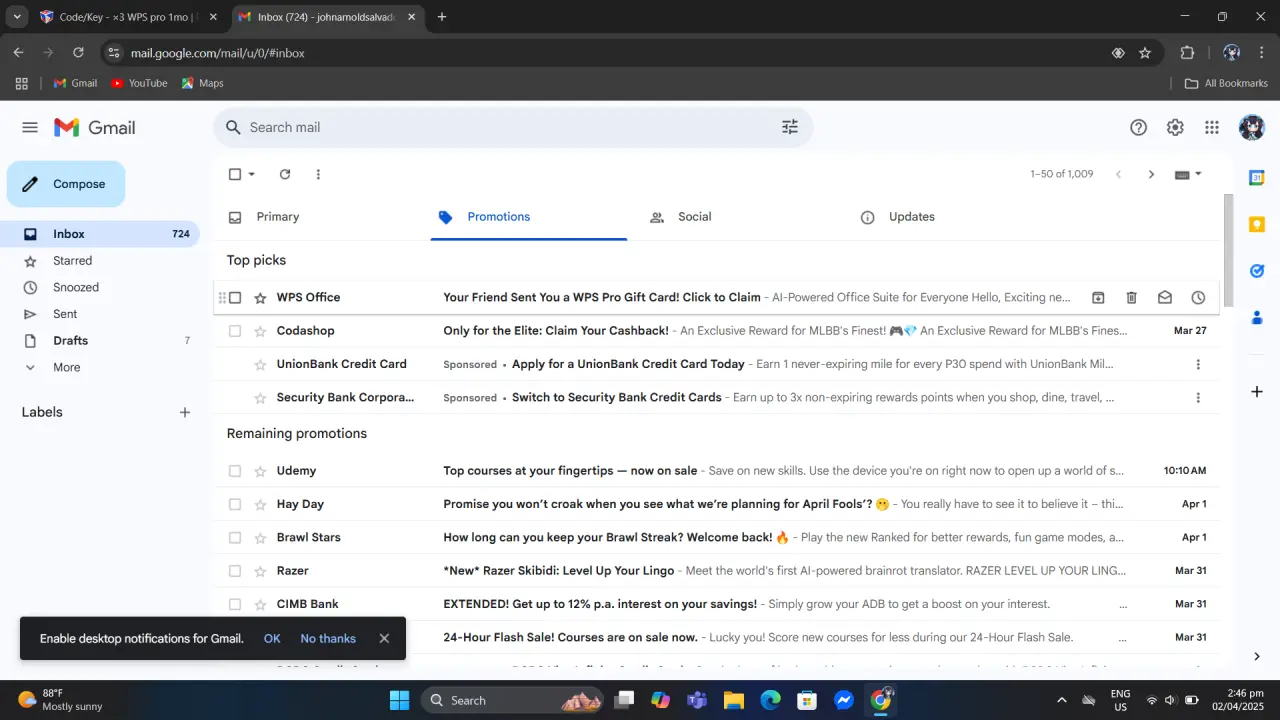The width and height of the screenshot is (1280, 720).
Task: Select the WPS Office email checkbox
Action: (x=235, y=297)
